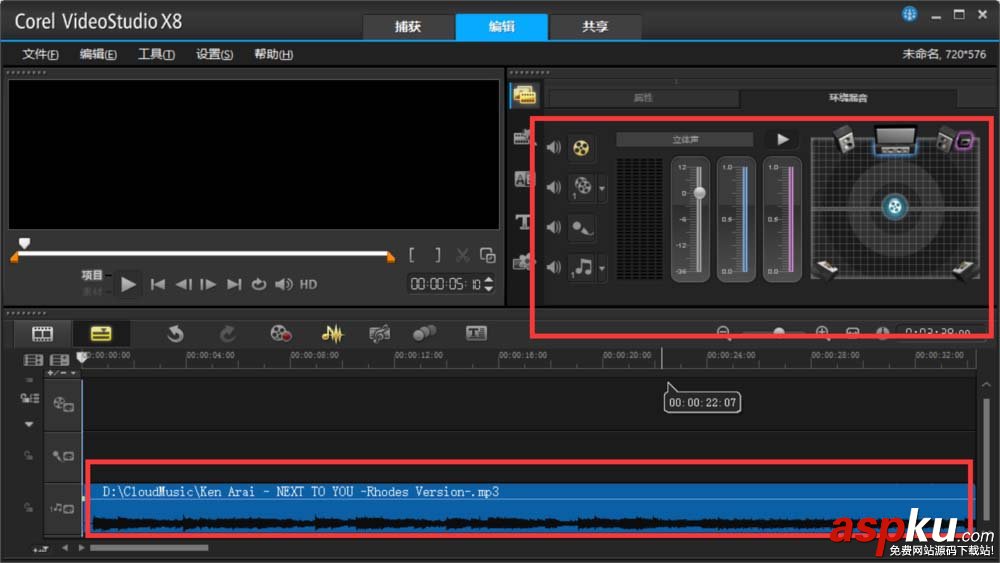Open the 属性 (Attributes) tab in options panel
Viewport: 1000px width, 563px height.
pyautogui.click(x=643, y=98)
